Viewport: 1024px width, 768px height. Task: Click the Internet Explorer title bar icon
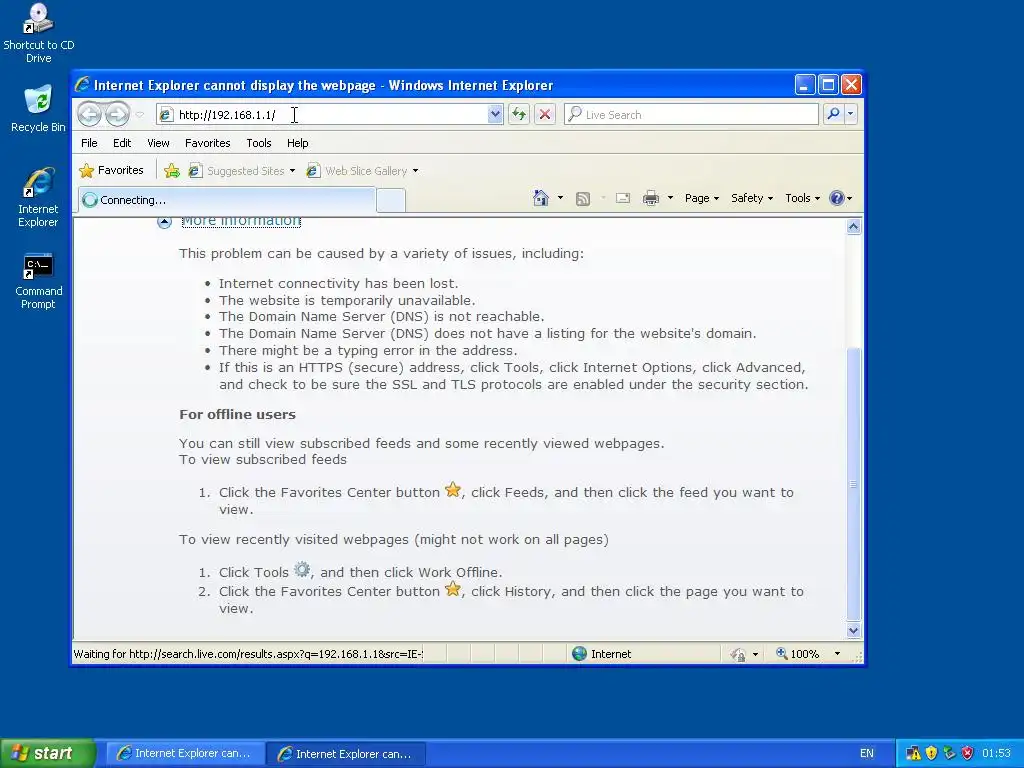pyautogui.click(x=82, y=84)
